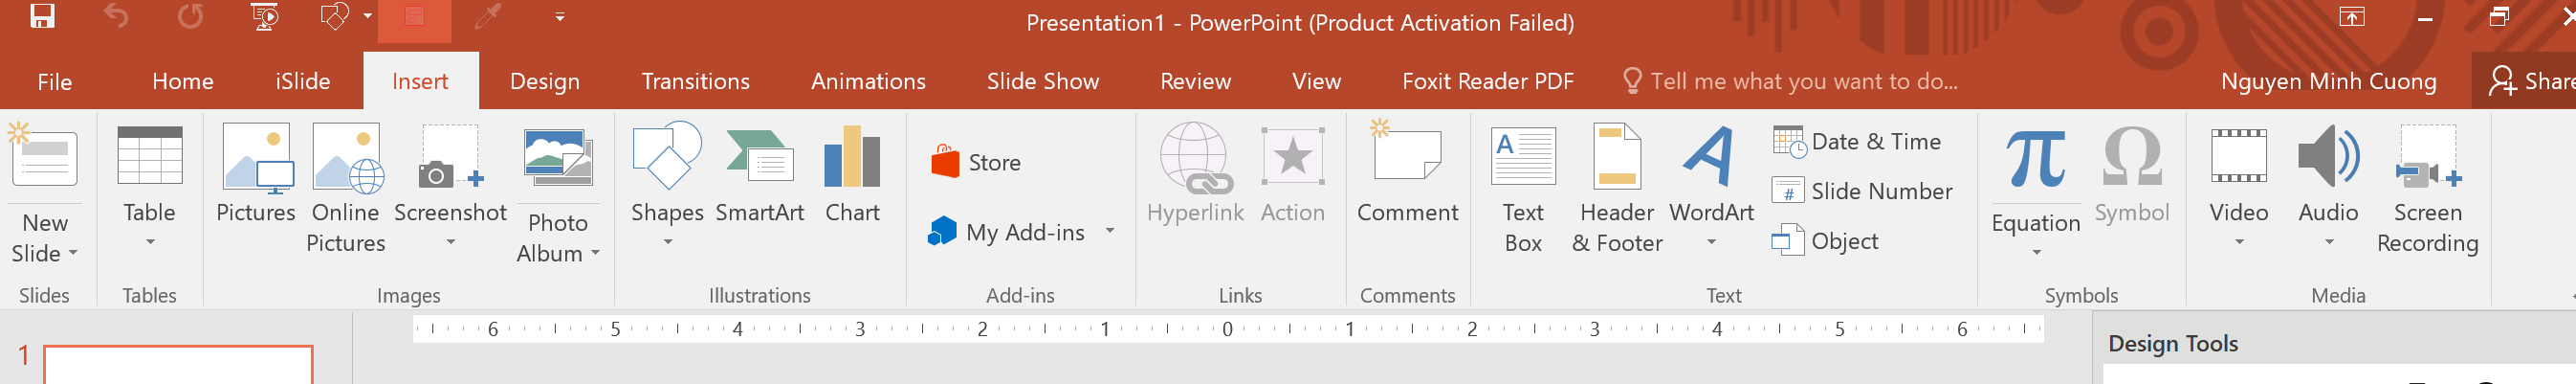Click the Tell me search field

click(1792, 82)
